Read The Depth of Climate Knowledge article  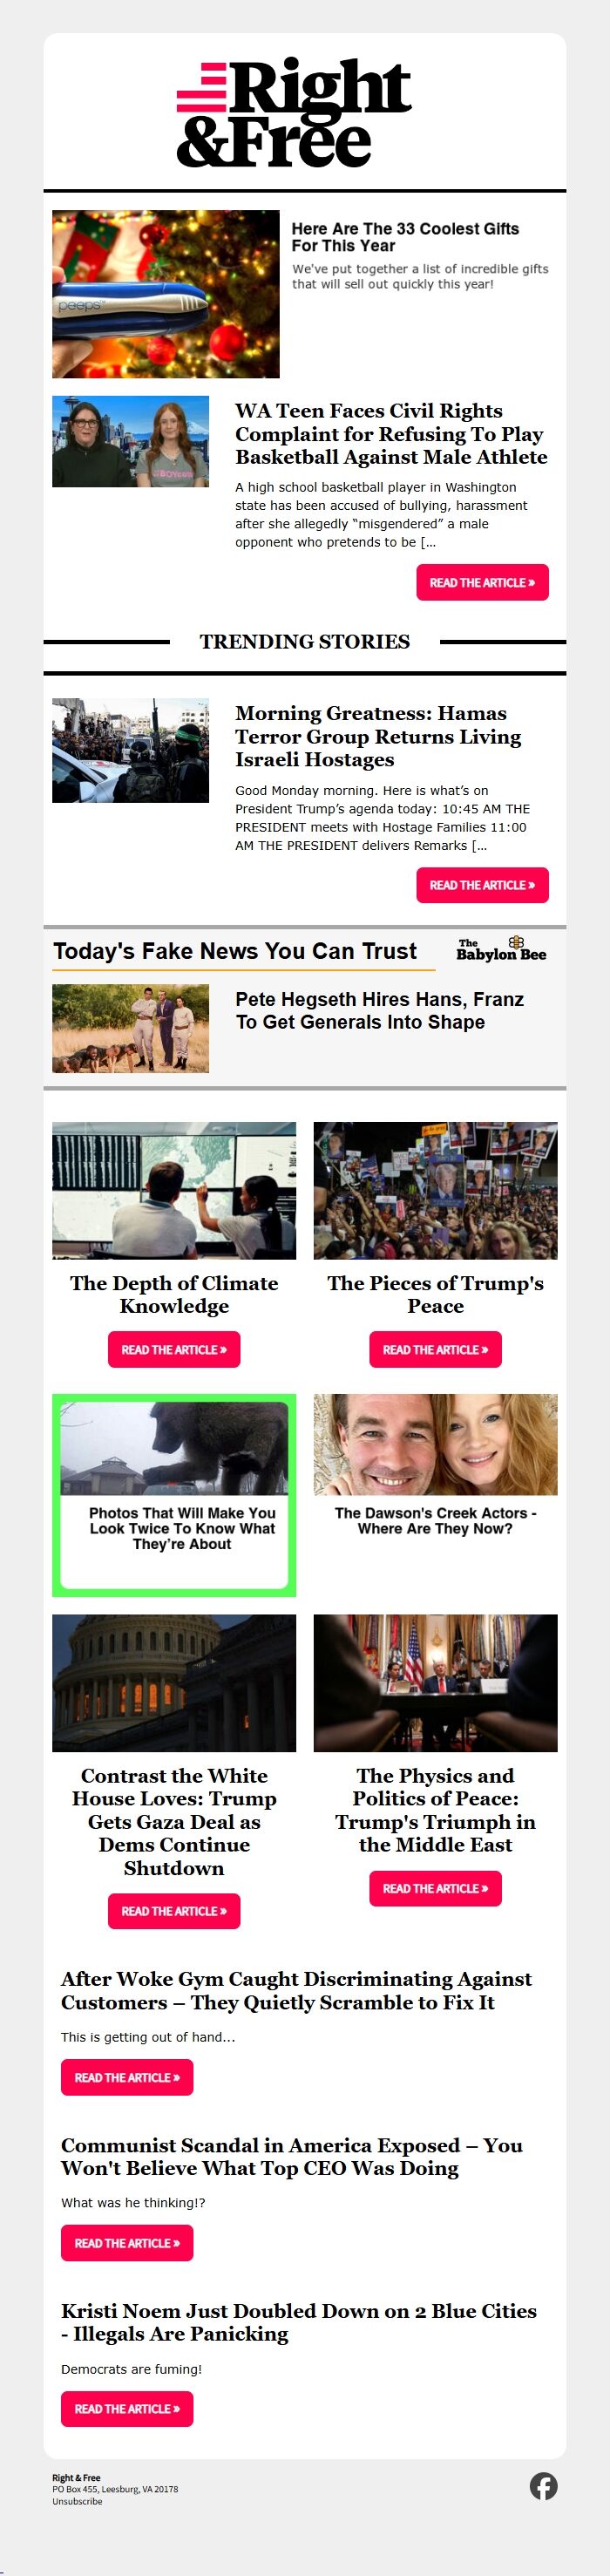point(174,1349)
